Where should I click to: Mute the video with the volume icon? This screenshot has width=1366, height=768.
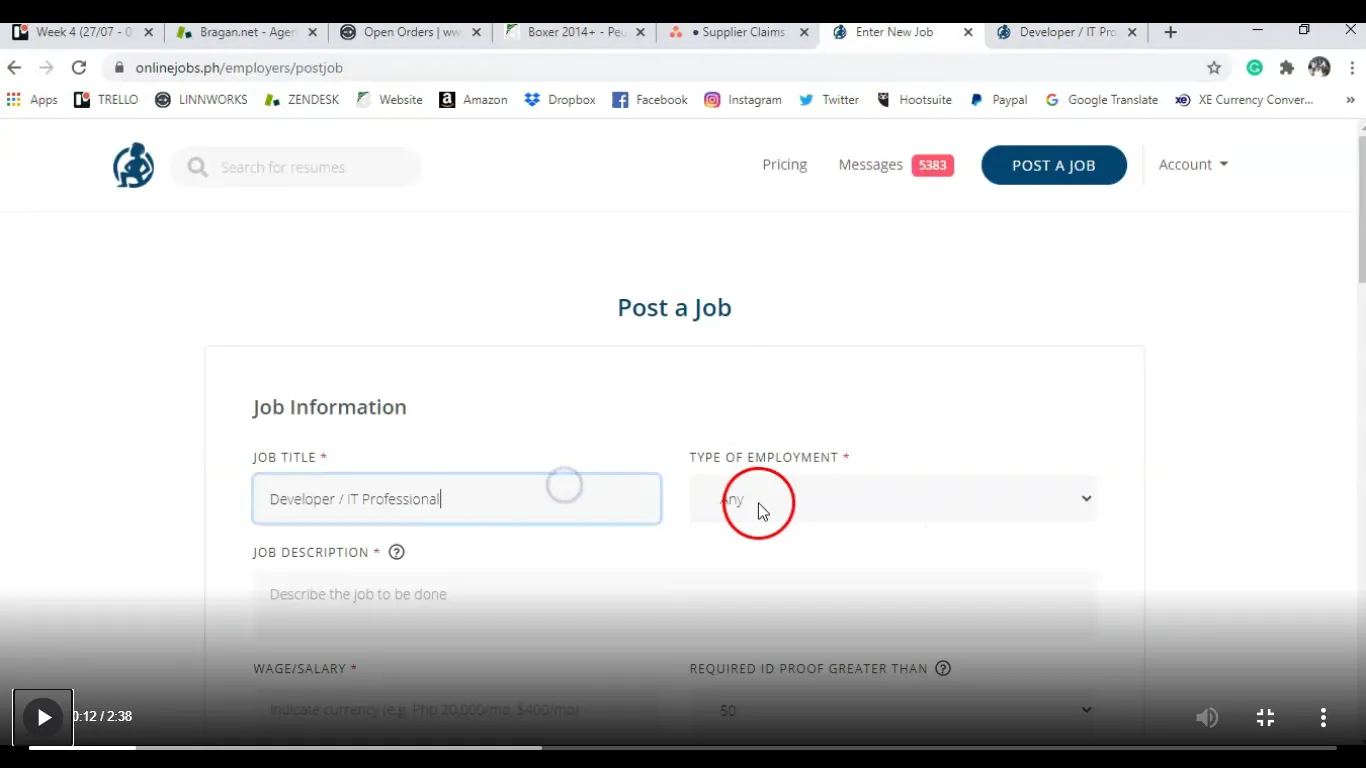coord(1207,717)
